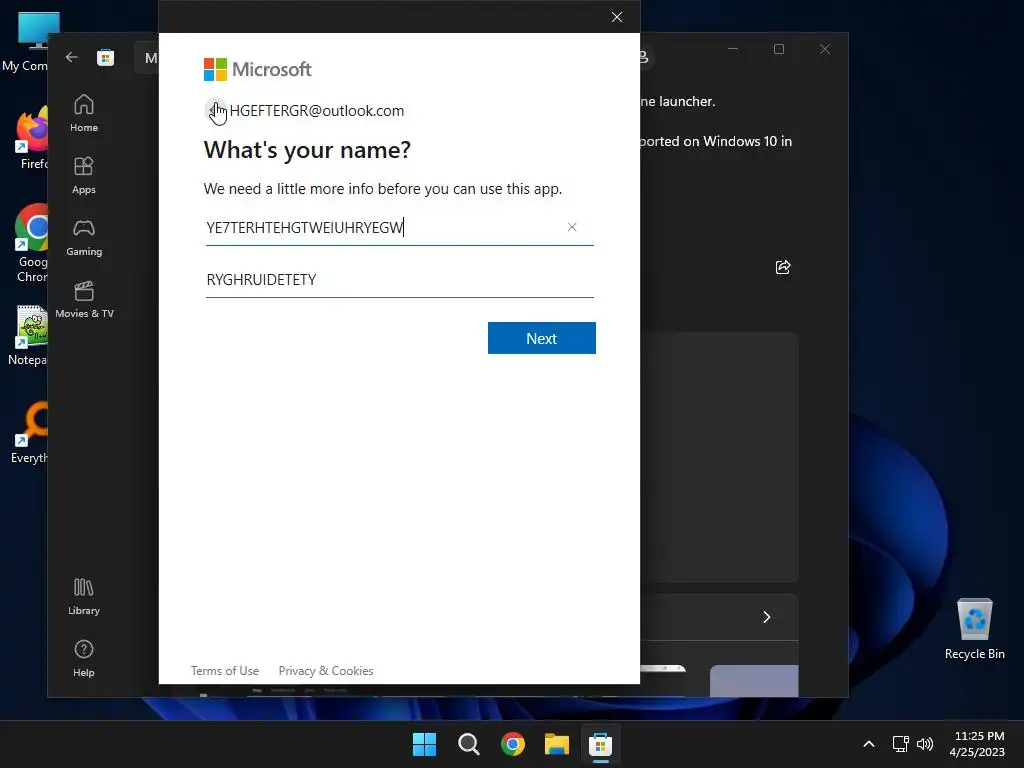
Task: Click the Store back arrow
Action: pos(72,57)
